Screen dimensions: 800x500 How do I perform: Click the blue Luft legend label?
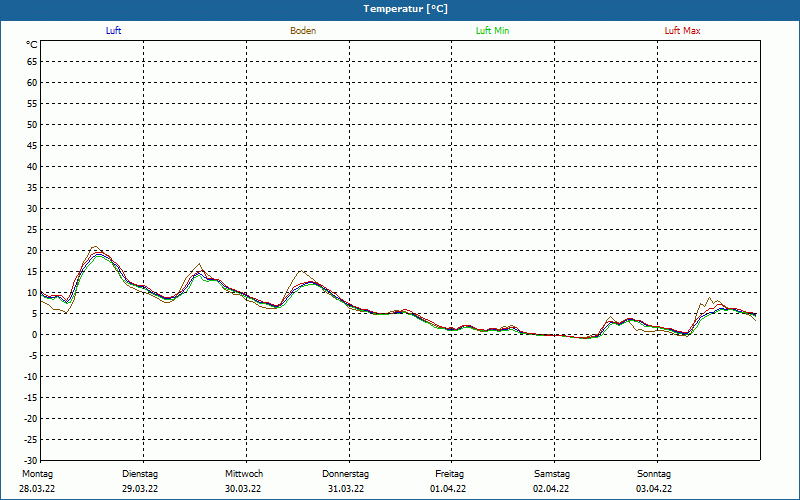click(x=113, y=31)
